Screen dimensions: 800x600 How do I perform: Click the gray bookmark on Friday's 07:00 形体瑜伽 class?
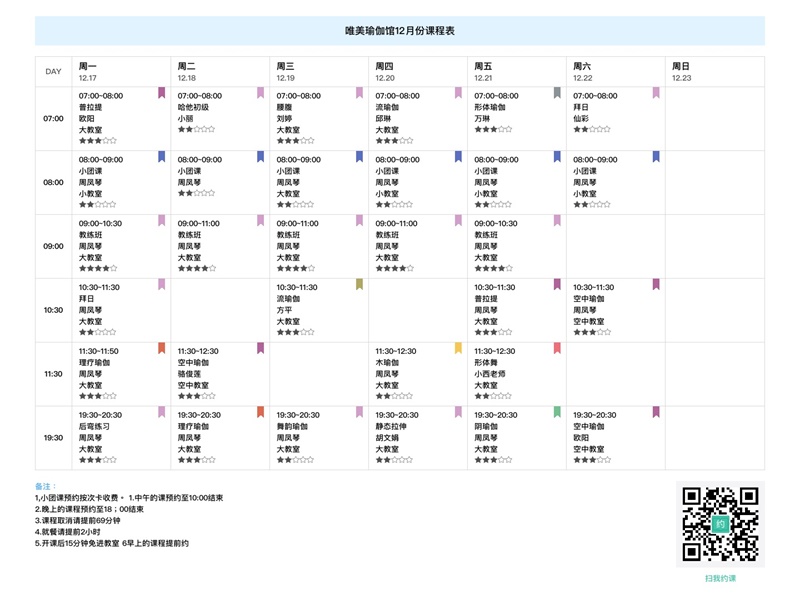pyautogui.click(x=557, y=93)
